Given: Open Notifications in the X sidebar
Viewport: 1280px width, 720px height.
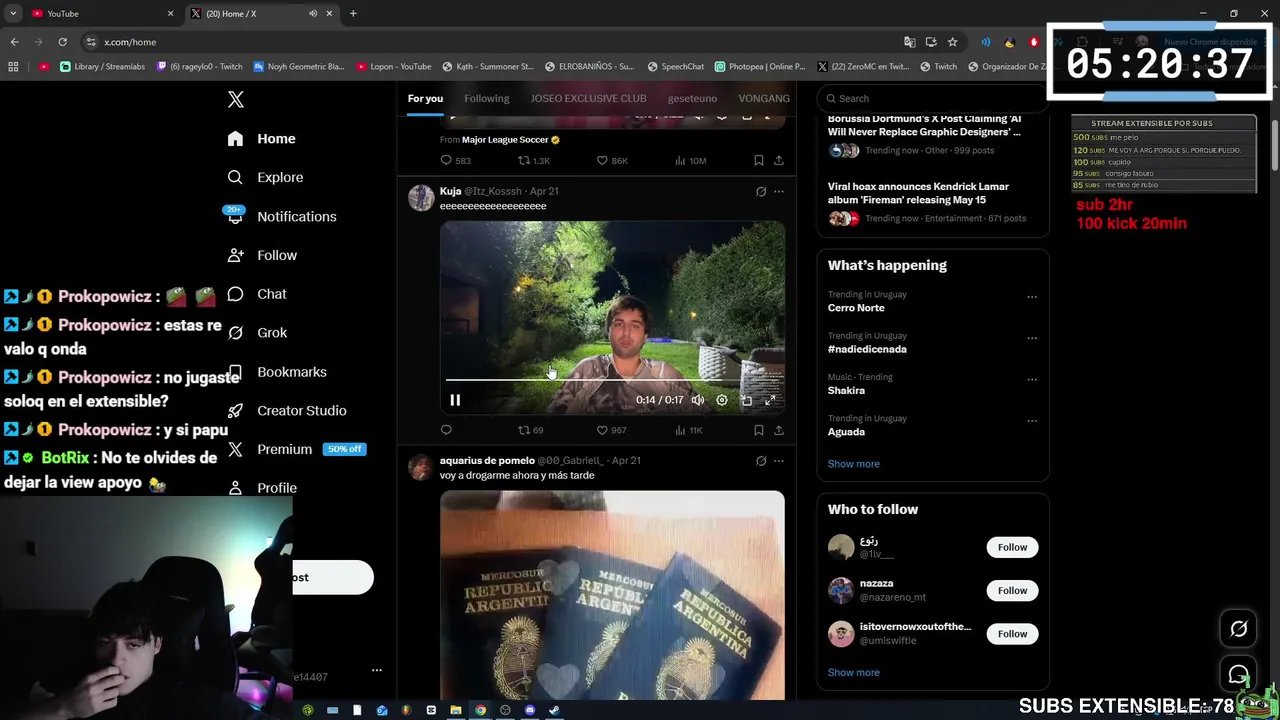Looking at the screenshot, I should coord(281,216).
